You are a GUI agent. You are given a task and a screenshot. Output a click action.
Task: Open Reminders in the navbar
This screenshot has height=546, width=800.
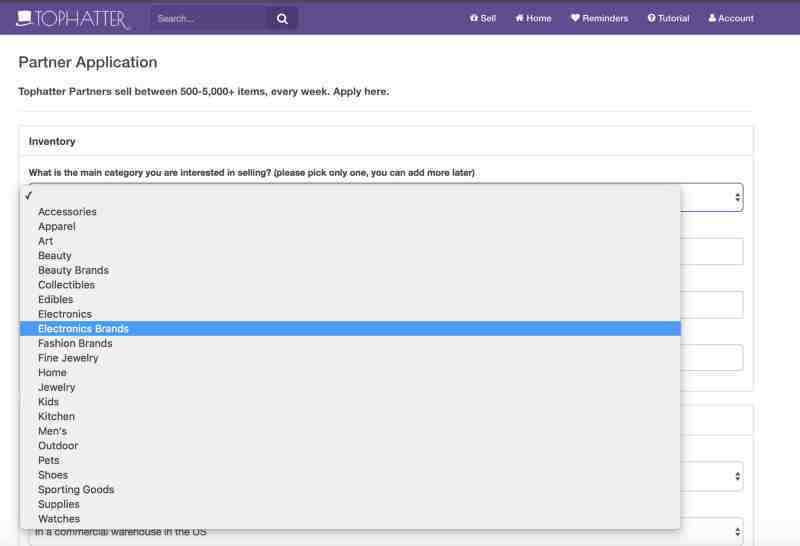click(599, 18)
